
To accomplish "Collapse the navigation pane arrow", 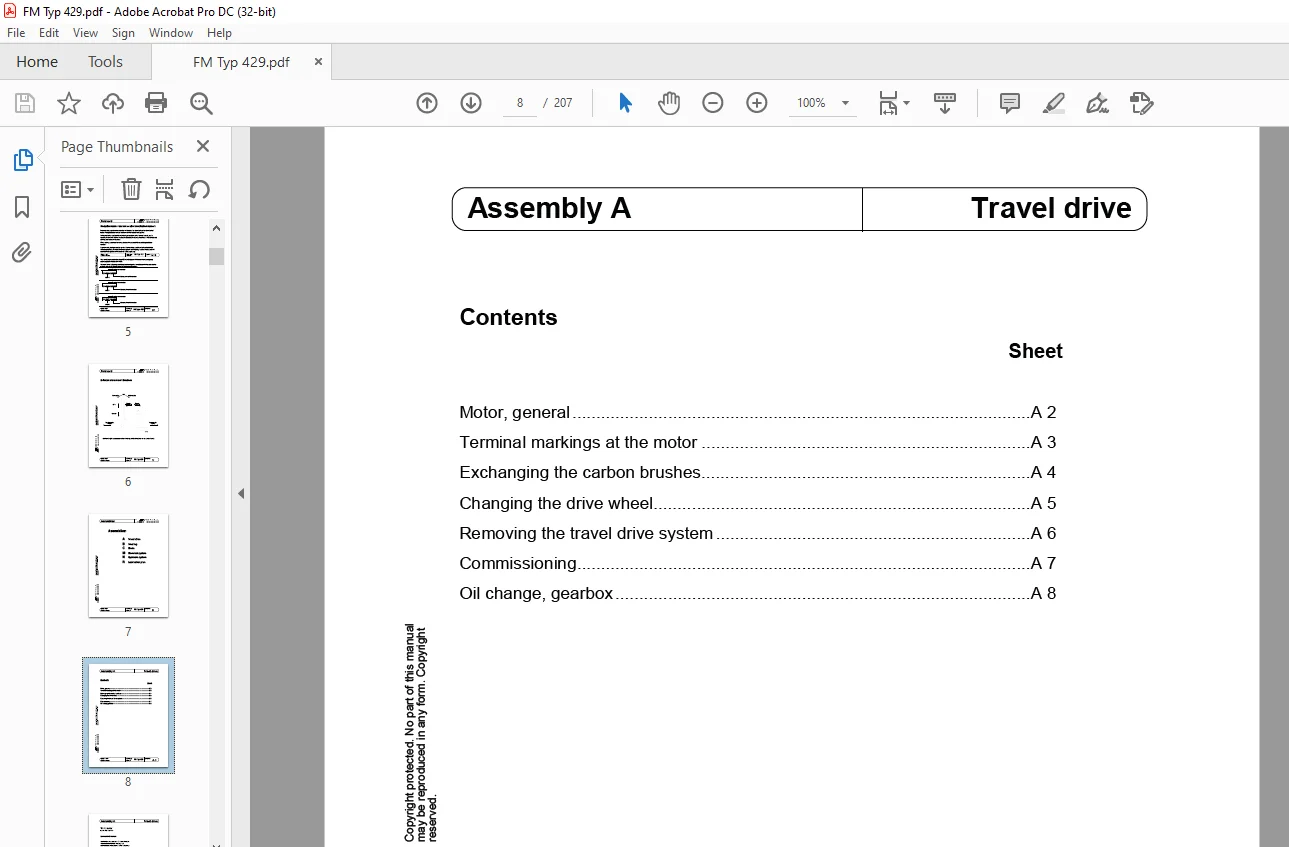I will pyautogui.click(x=241, y=493).
